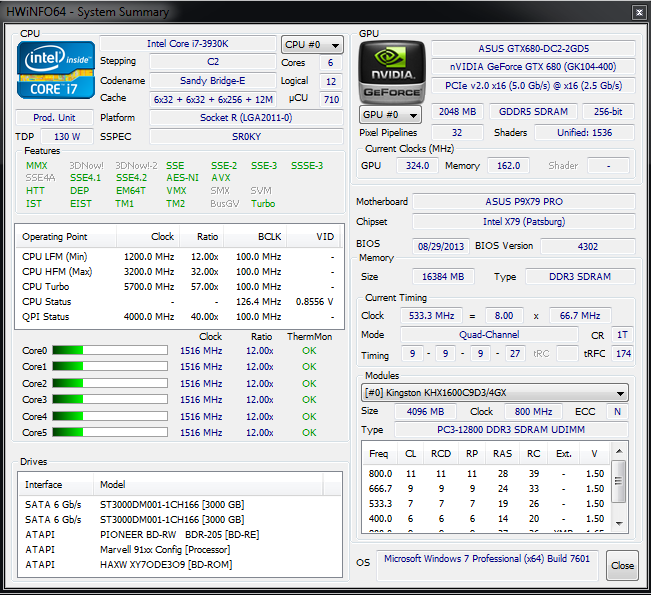Click the nVIDIA GeForce GTX 680 (GK104-400) field
The image size is (651, 595).
pos(534,67)
